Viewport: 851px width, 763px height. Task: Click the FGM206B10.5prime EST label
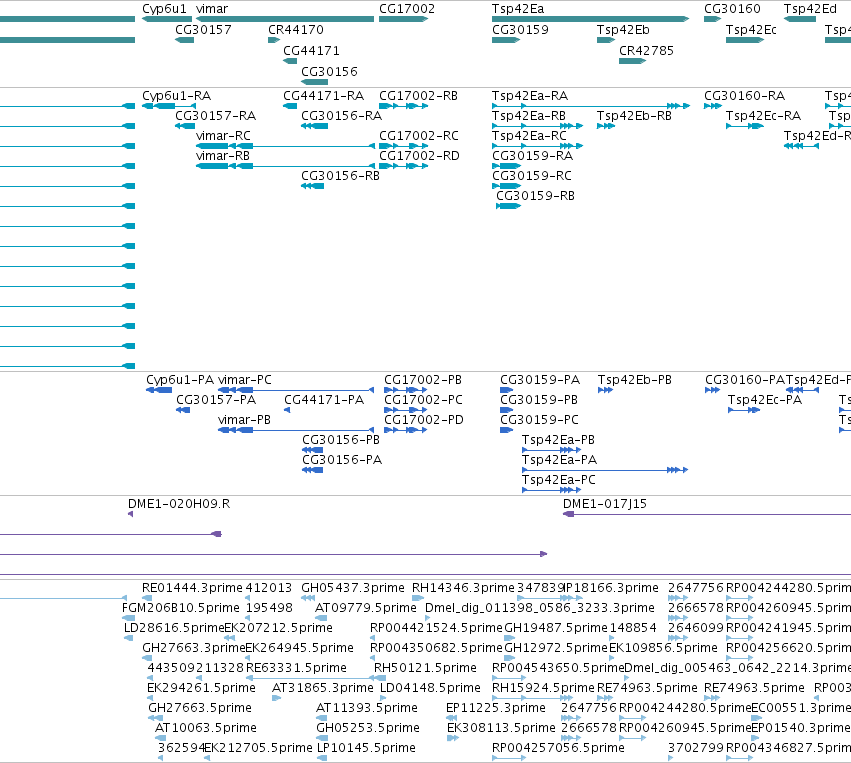pos(180,608)
